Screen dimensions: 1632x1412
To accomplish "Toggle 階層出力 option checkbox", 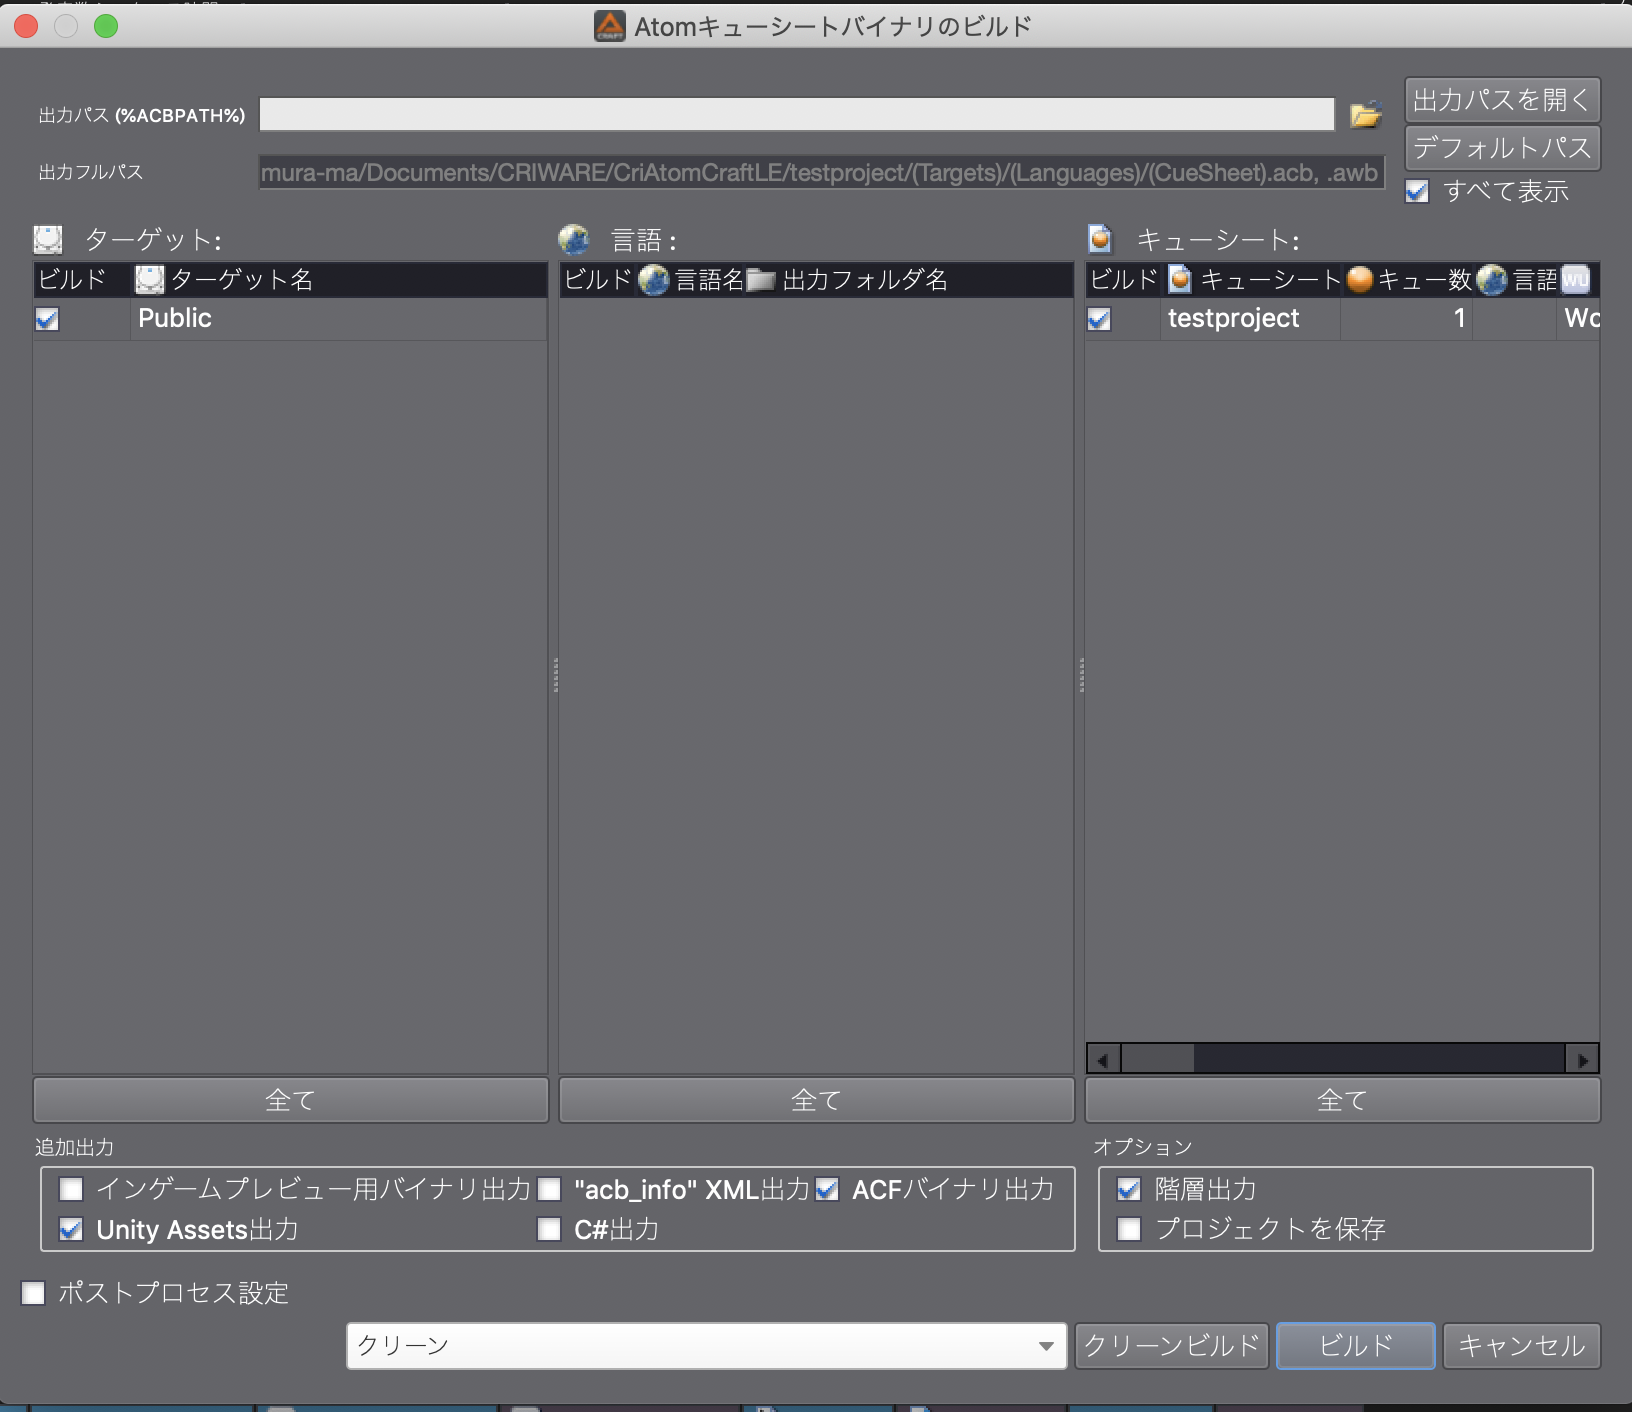I will pos(1129,1189).
